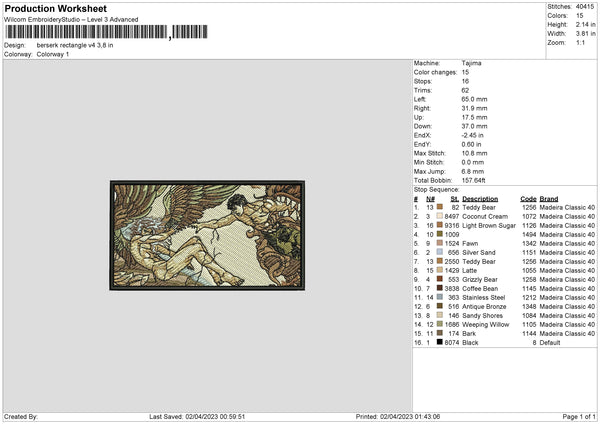Click Width value 3.81 in

pos(585,34)
